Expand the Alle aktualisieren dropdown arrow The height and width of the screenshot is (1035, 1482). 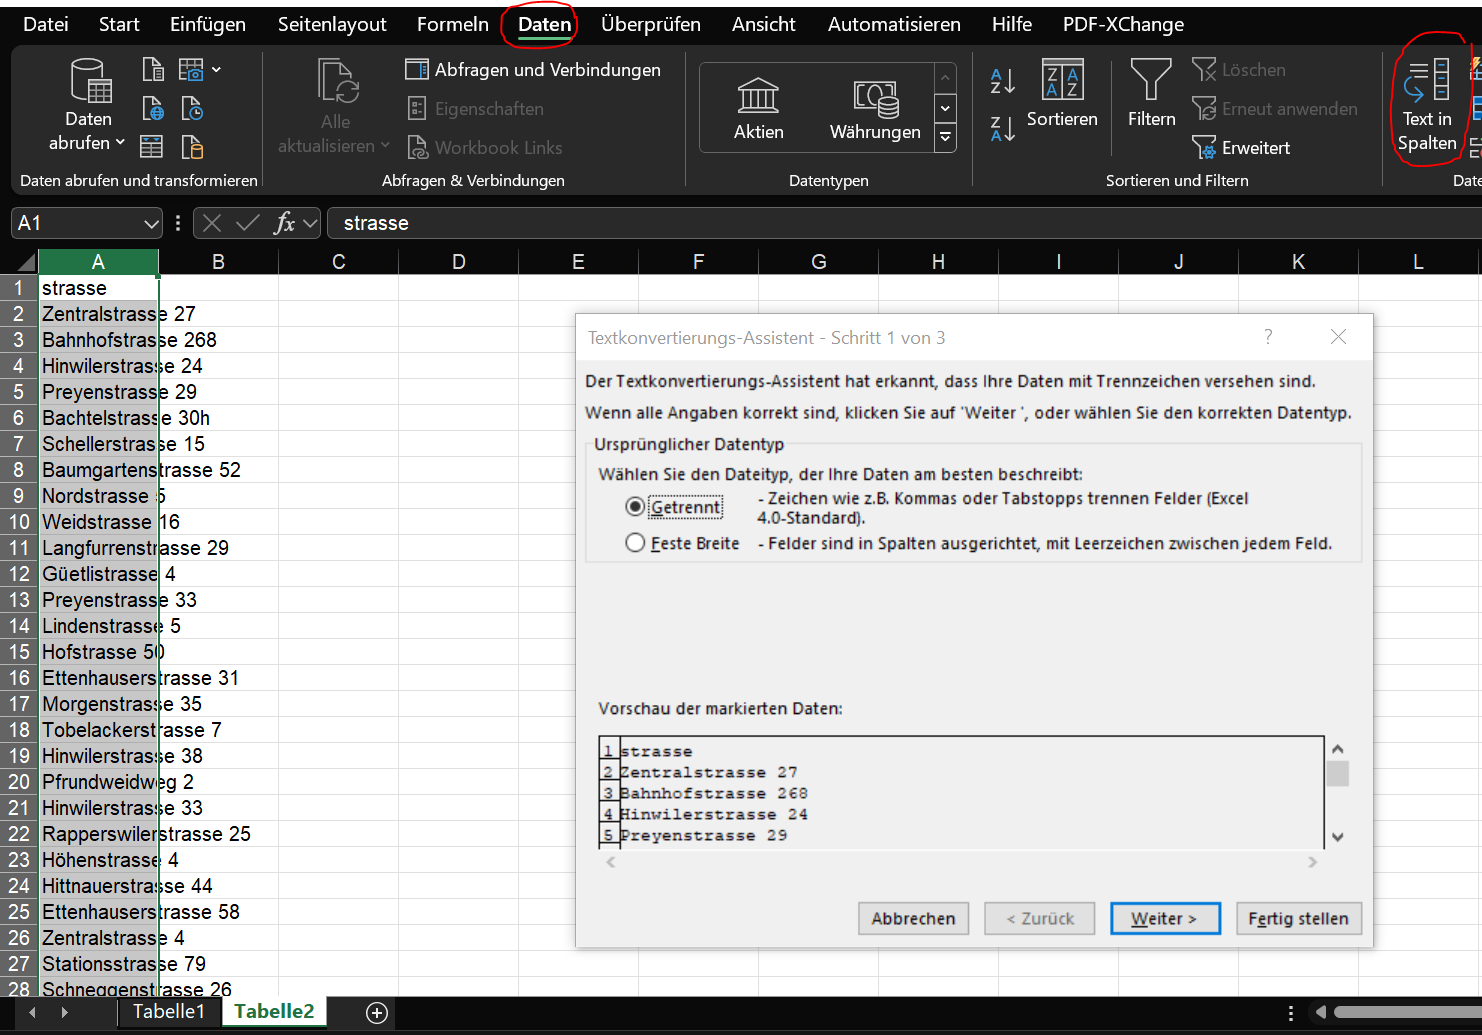tap(385, 146)
